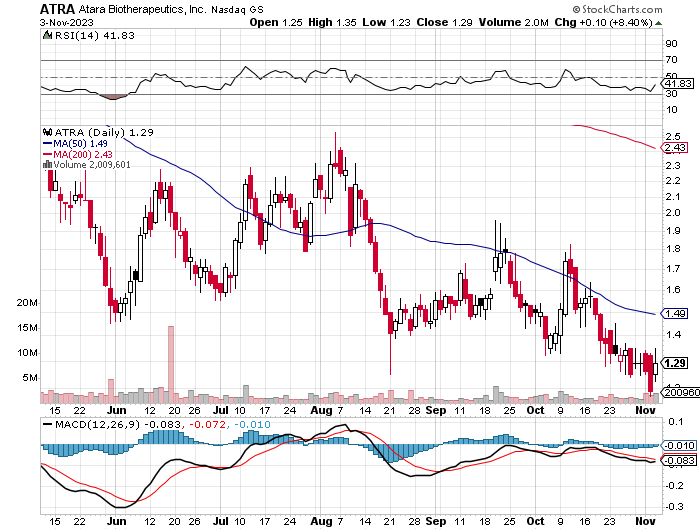Click the 1.49 MA(50) value tag
The image size is (700, 530).
coord(675,314)
